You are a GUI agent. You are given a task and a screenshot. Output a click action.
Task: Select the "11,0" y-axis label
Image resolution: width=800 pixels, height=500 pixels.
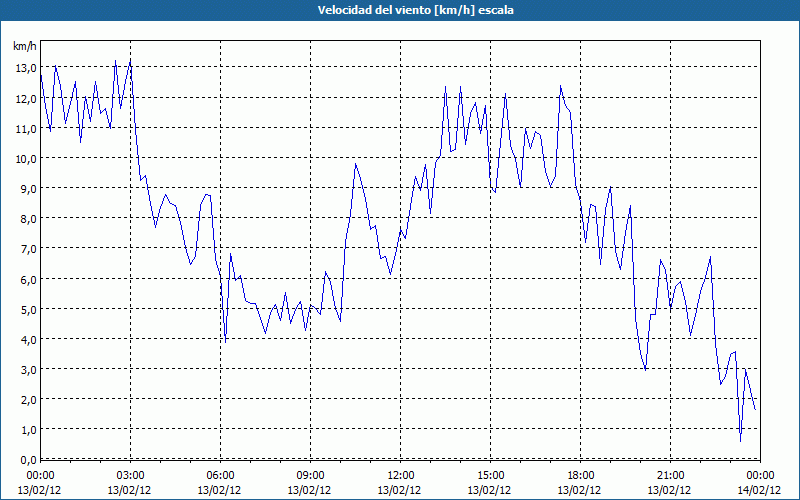coord(26,129)
